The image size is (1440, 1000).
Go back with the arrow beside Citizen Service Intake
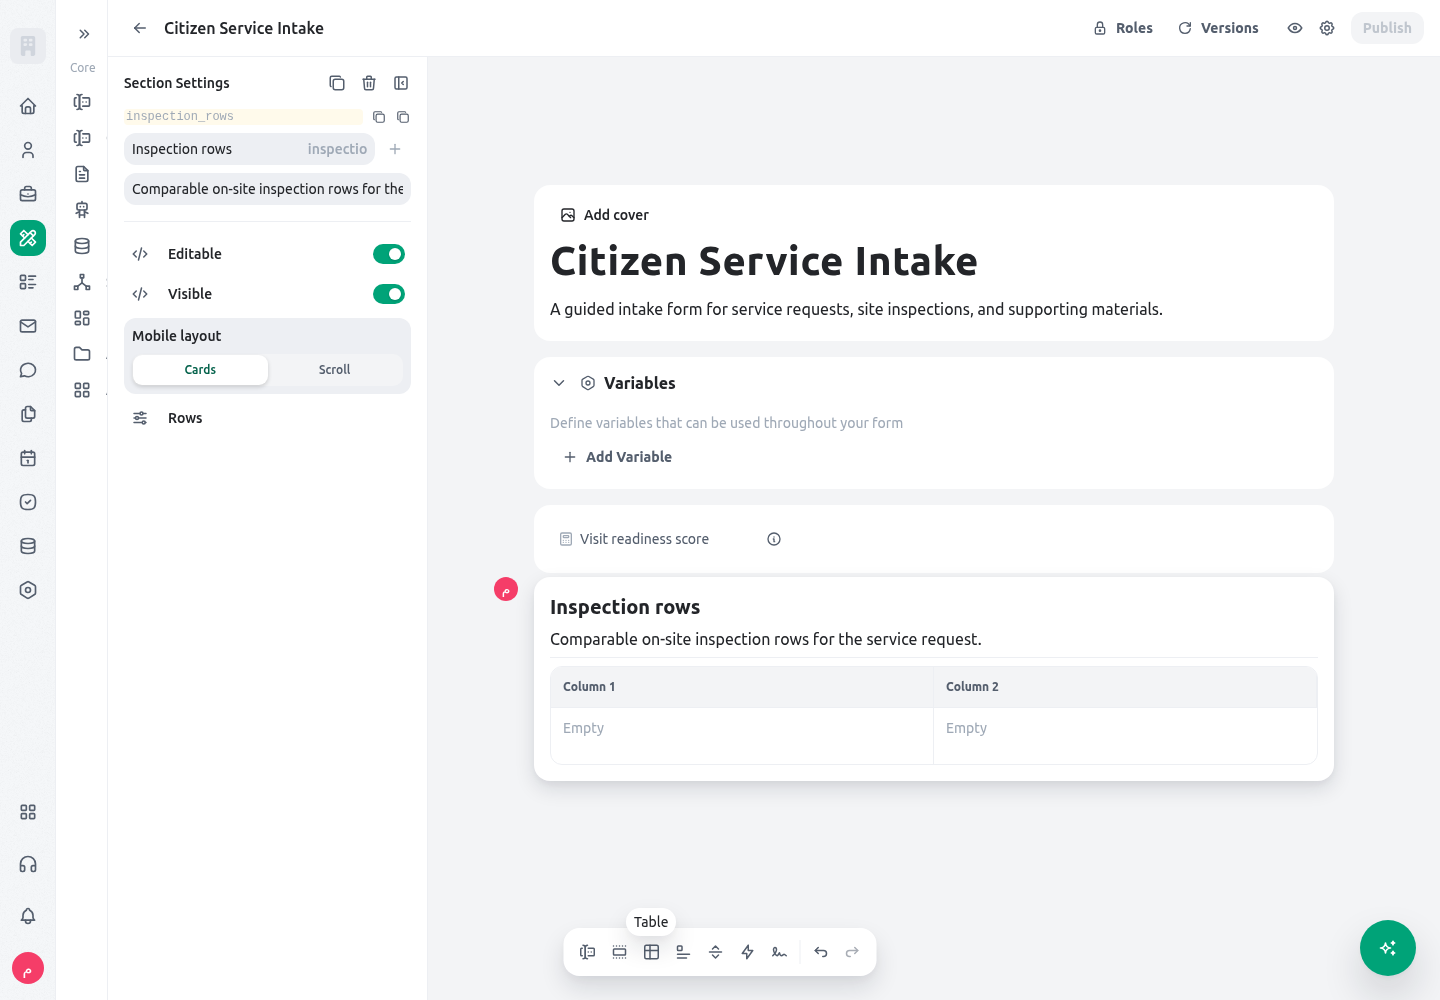coord(140,28)
